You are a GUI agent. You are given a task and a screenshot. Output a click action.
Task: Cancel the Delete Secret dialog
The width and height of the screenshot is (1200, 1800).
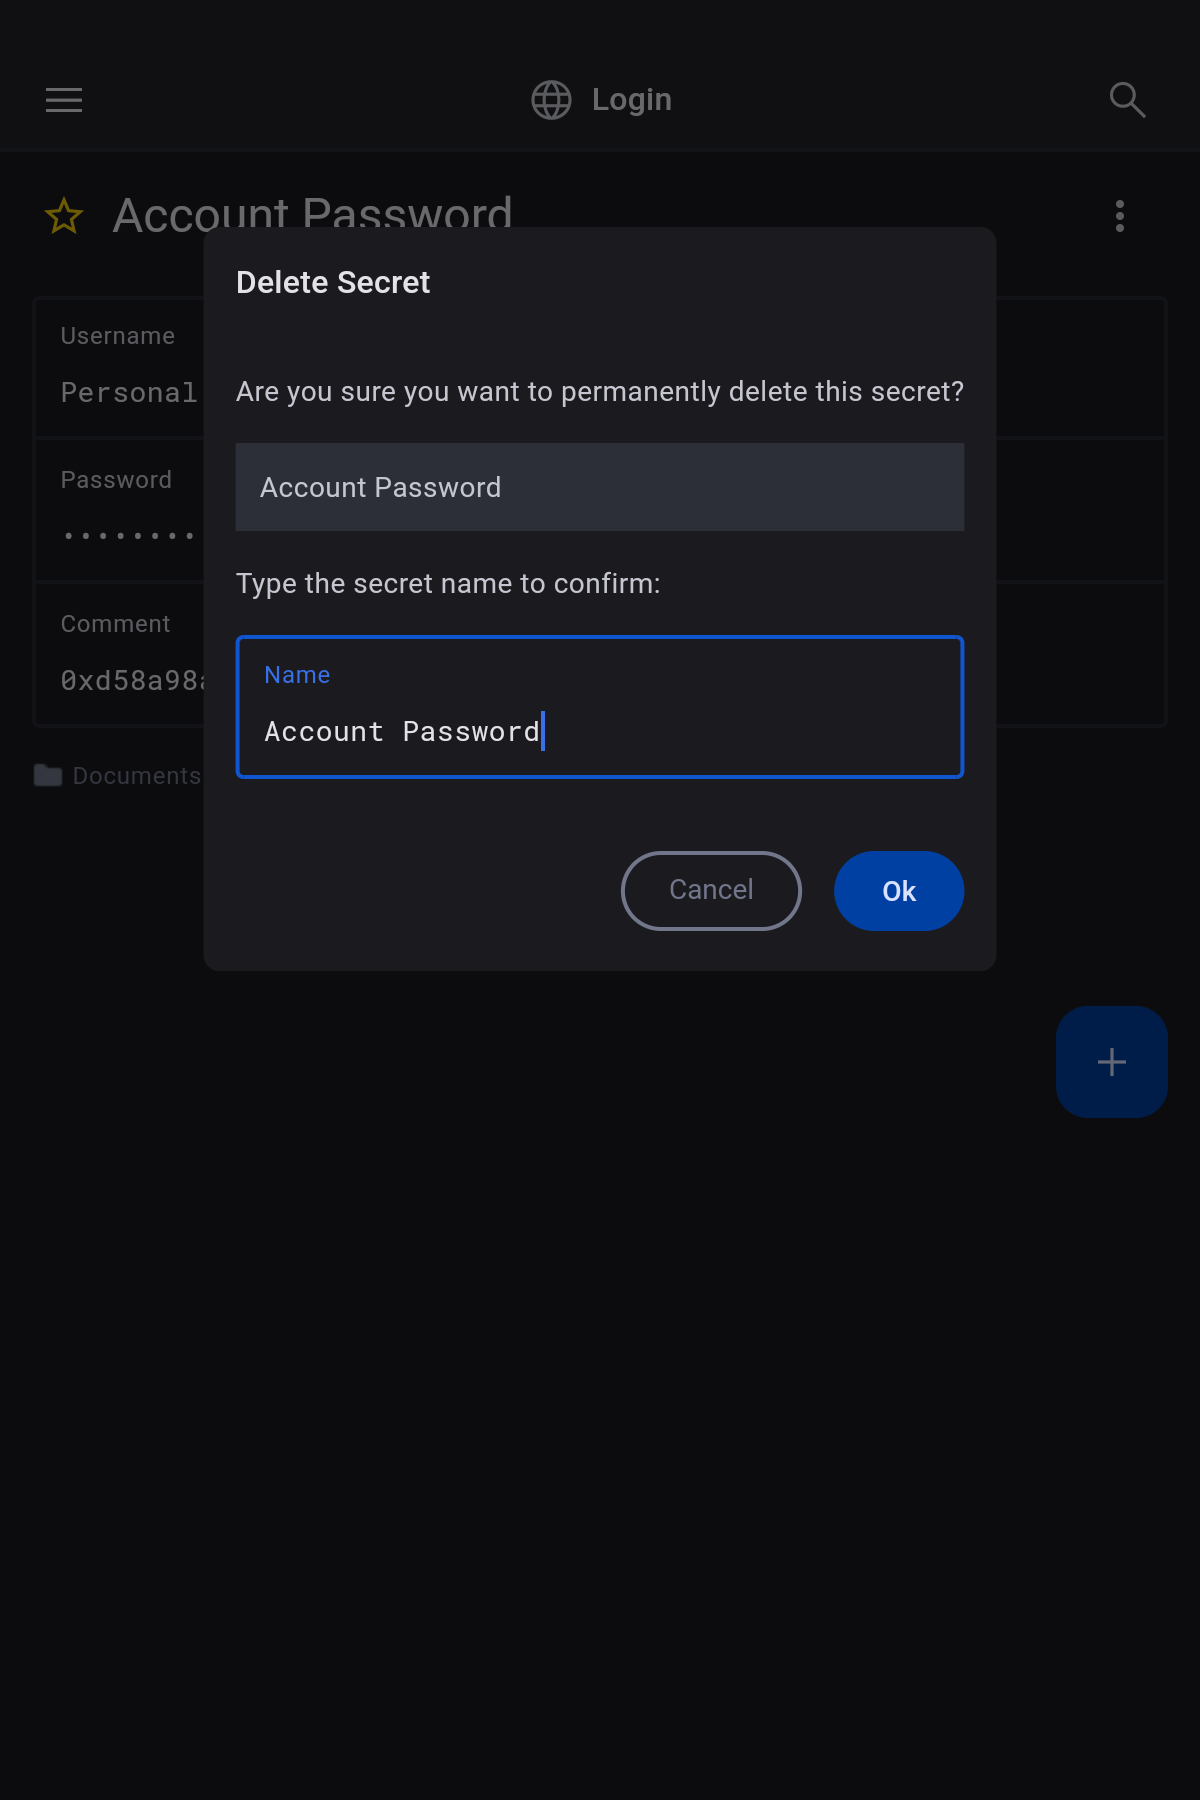[x=711, y=890]
